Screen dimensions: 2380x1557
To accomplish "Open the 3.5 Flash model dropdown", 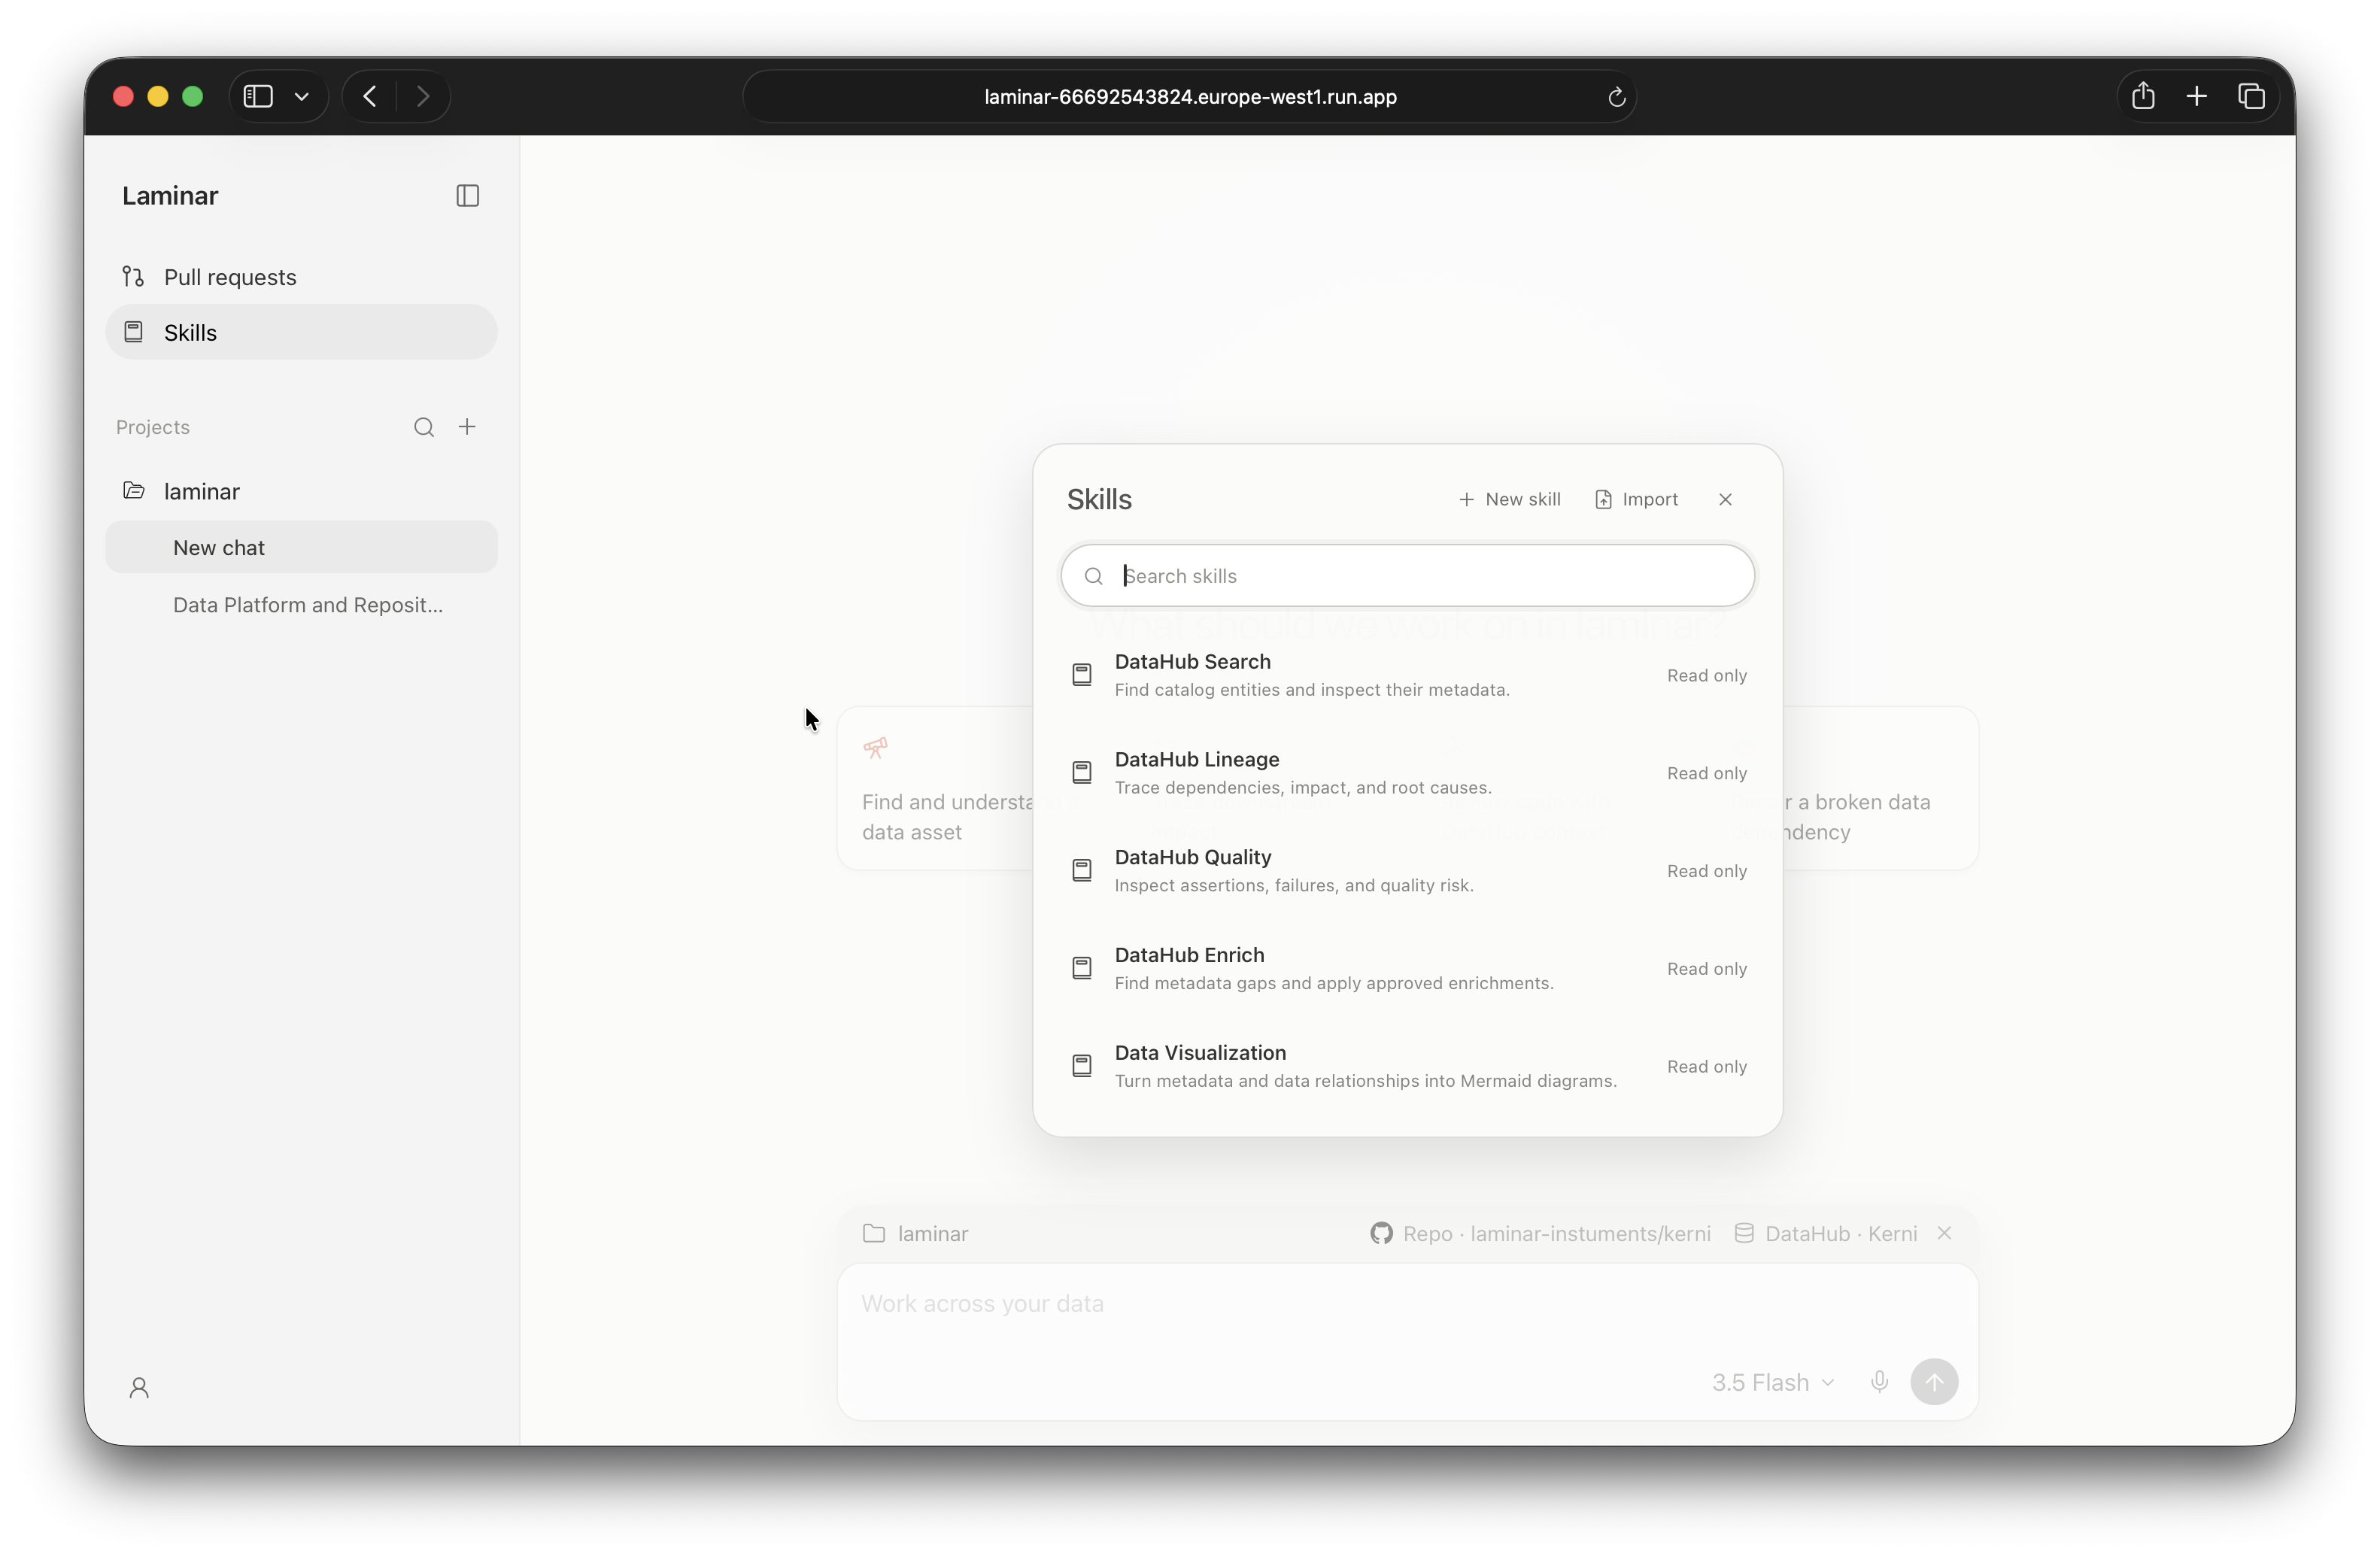I will pos(1773,1382).
